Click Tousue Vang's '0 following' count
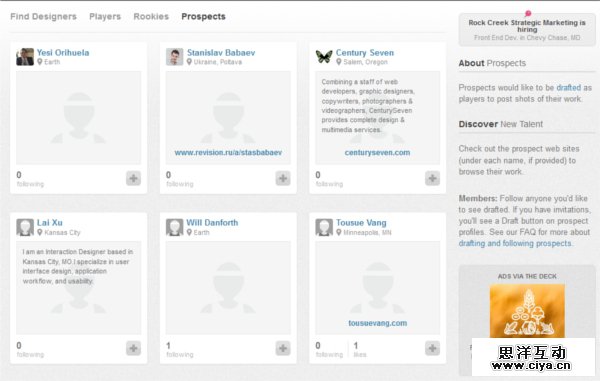 [x=329, y=350]
